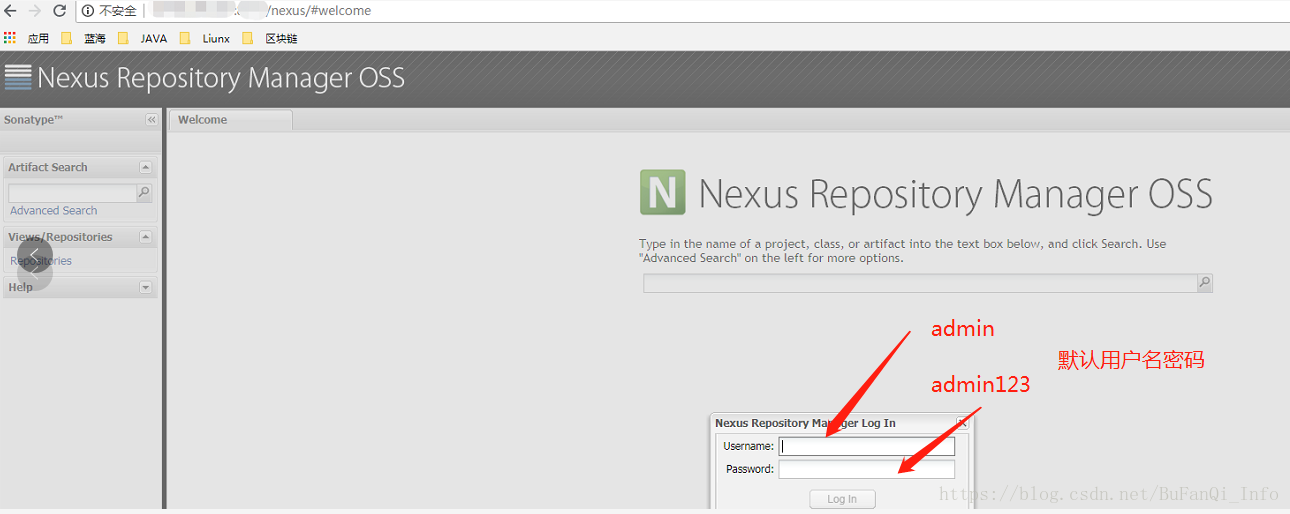Click the Password input field

click(x=867, y=469)
